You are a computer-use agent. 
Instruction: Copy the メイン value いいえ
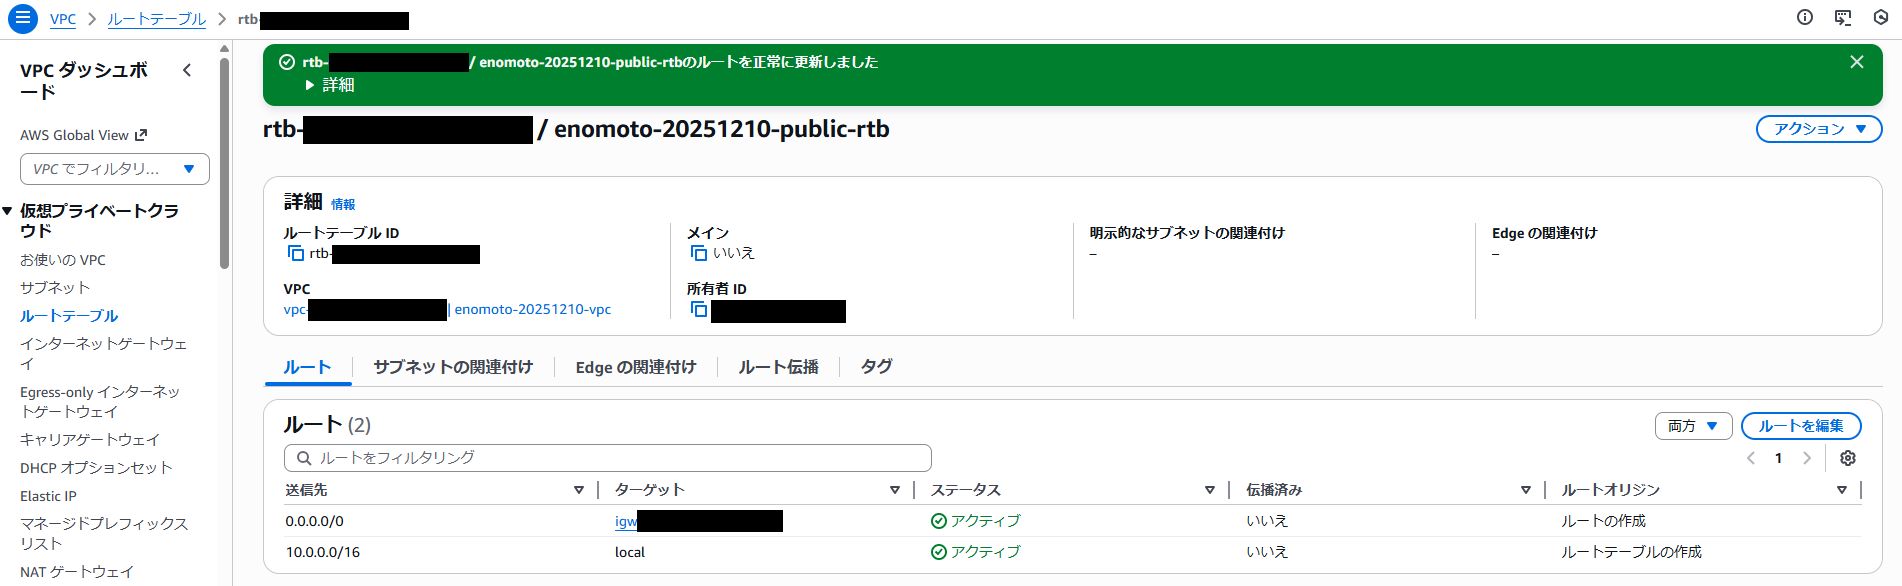point(699,254)
